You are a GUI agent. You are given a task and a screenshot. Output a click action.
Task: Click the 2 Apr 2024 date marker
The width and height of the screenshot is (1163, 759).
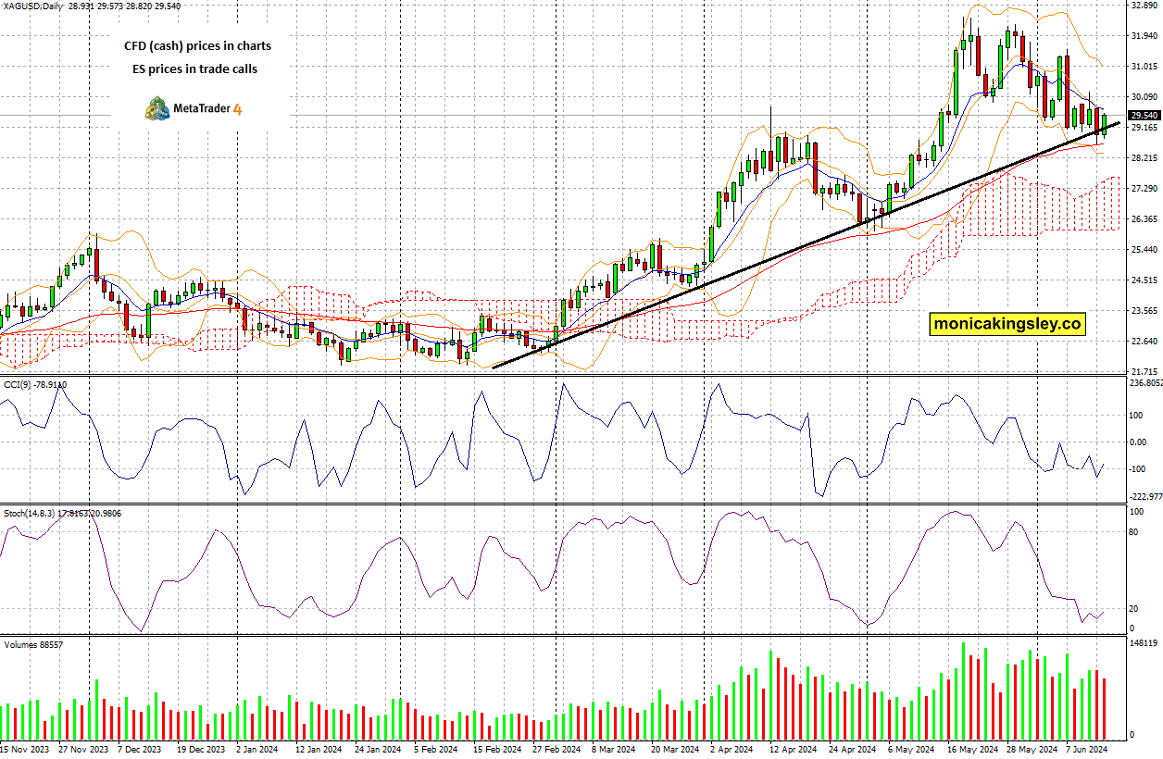[x=731, y=749]
